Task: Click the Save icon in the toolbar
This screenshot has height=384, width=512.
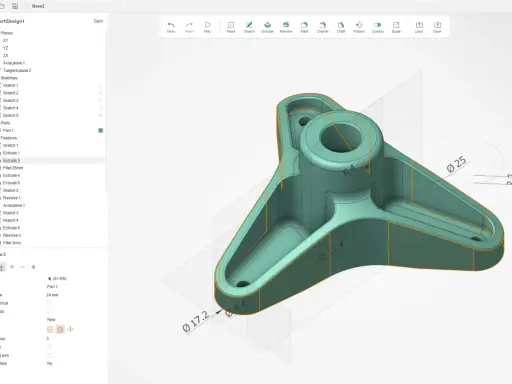Action: point(437,25)
